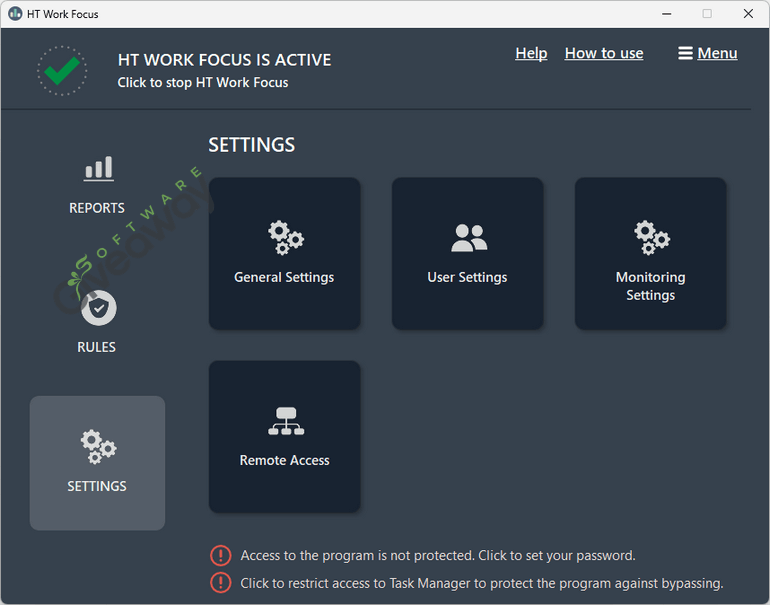This screenshot has height=605, width=770.
Task: Click the hamburger Menu icon
Action: (x=685, y=53)
